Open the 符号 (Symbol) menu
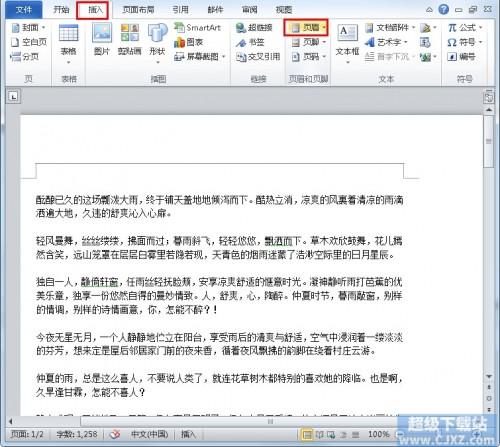The height and width of the screenshot is (447, 500). click(465, 42)
